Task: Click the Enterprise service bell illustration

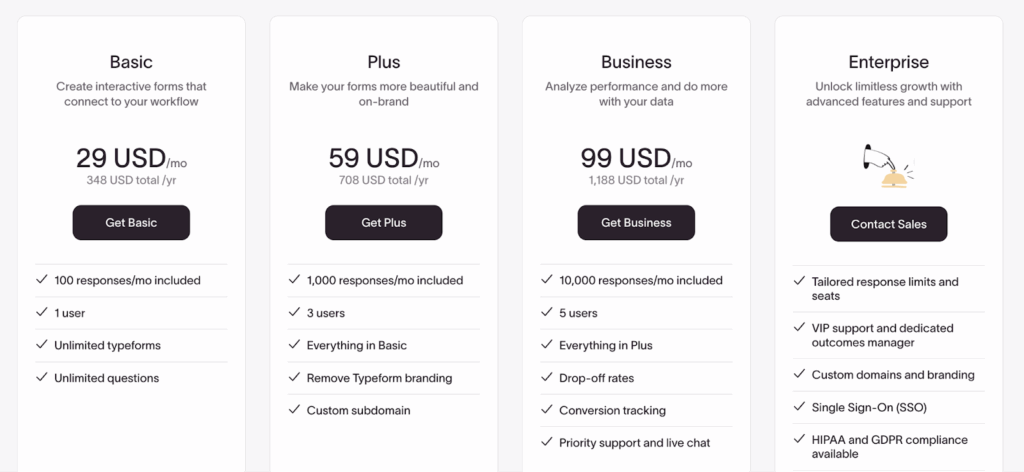Action: 889,166
